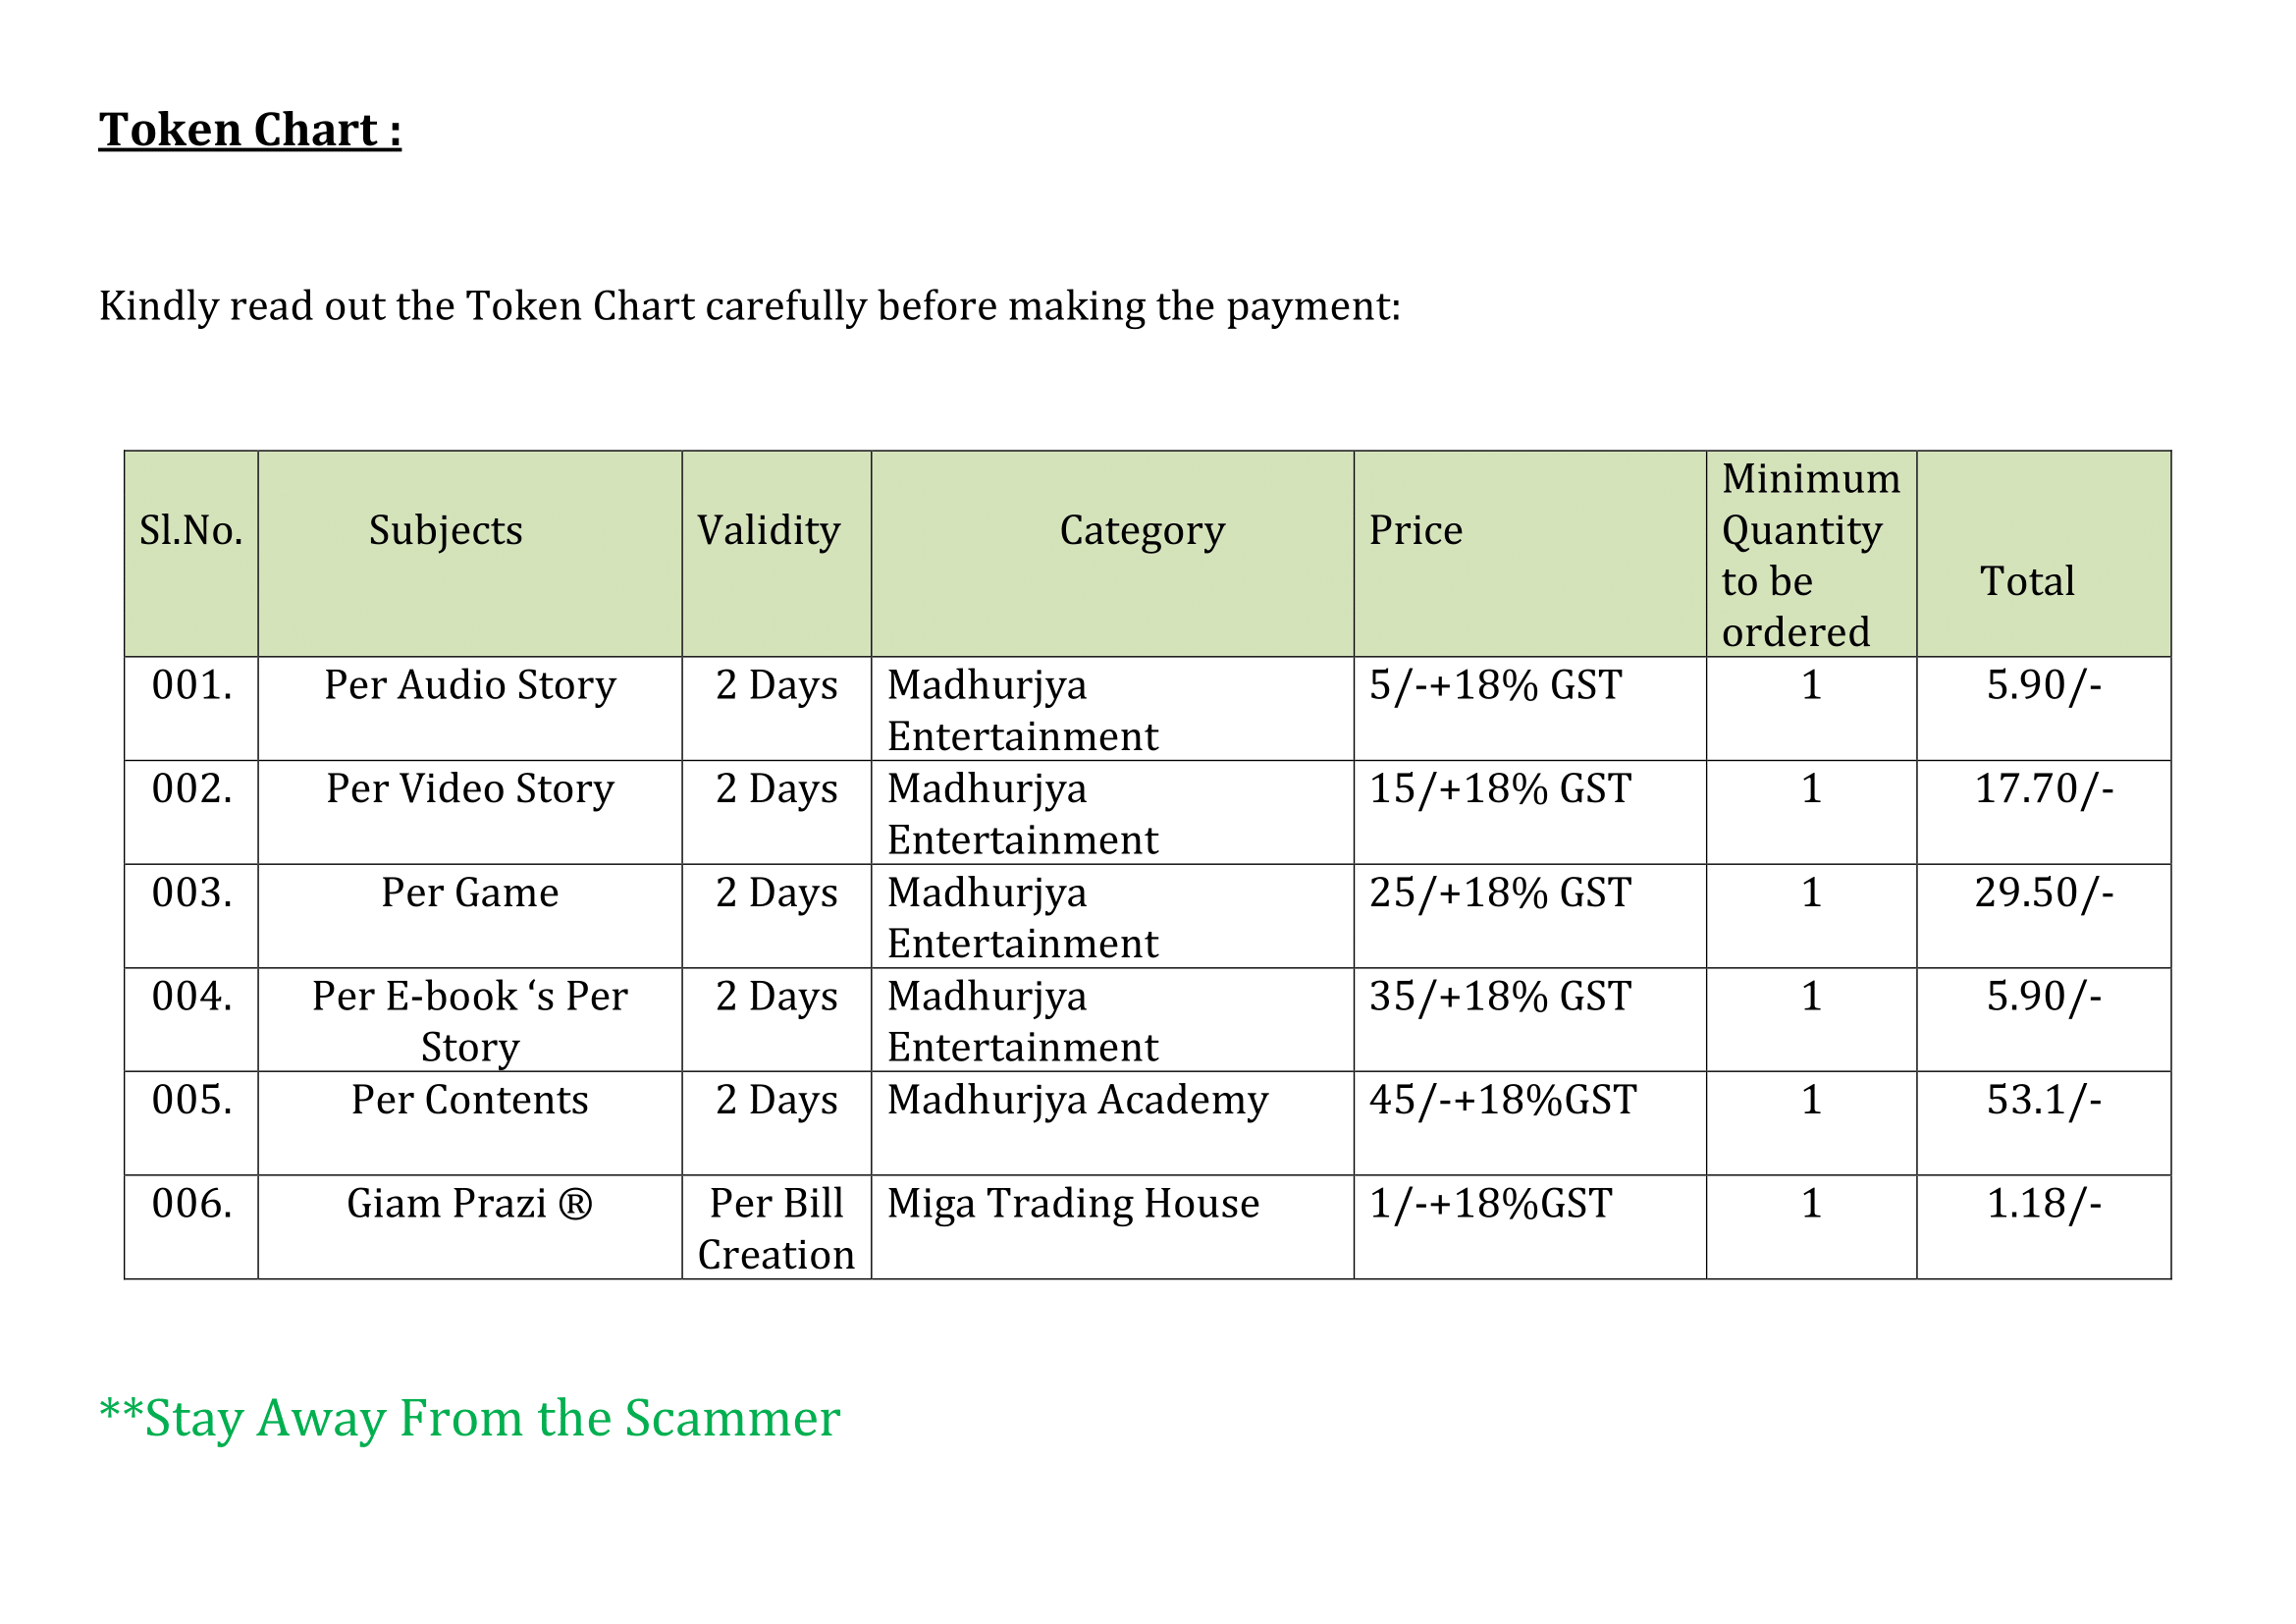Screen dimensions: 2296x1624
Task: Select the "Subjects" column header
Action: [x=446, y=530]
